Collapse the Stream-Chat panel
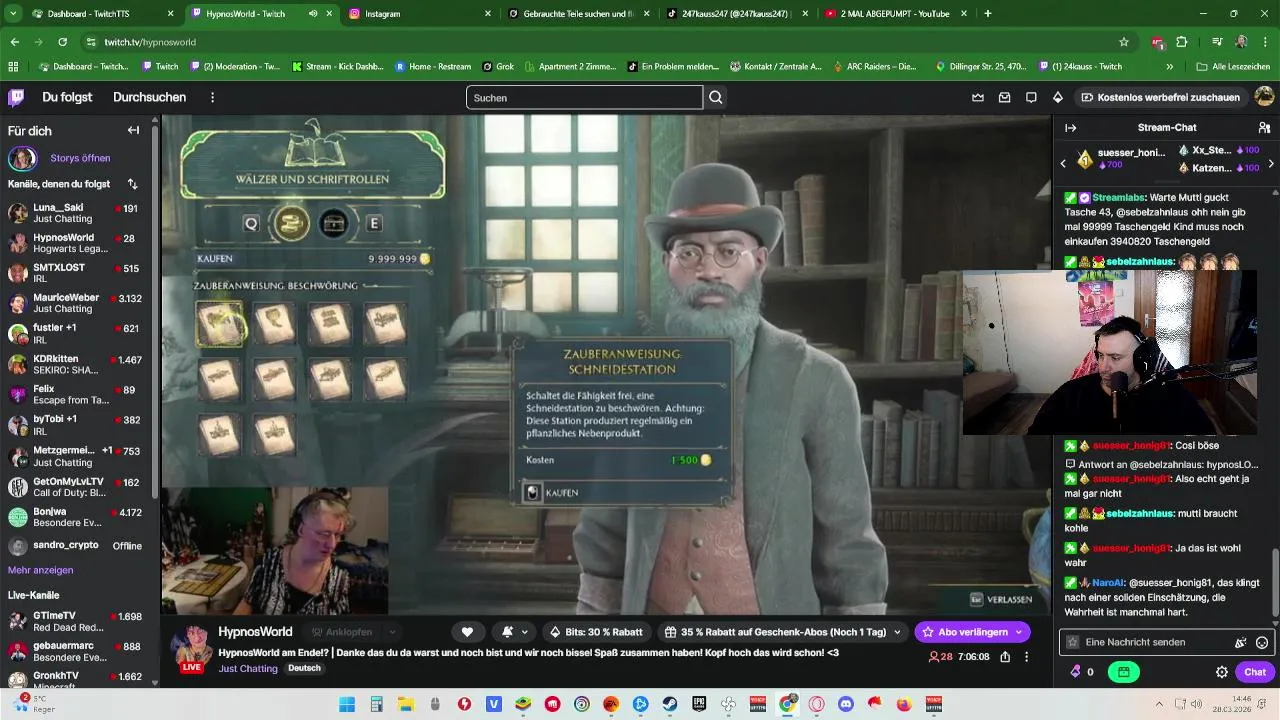Screen dimensions: 1280x720 (x=1070, y=128)
